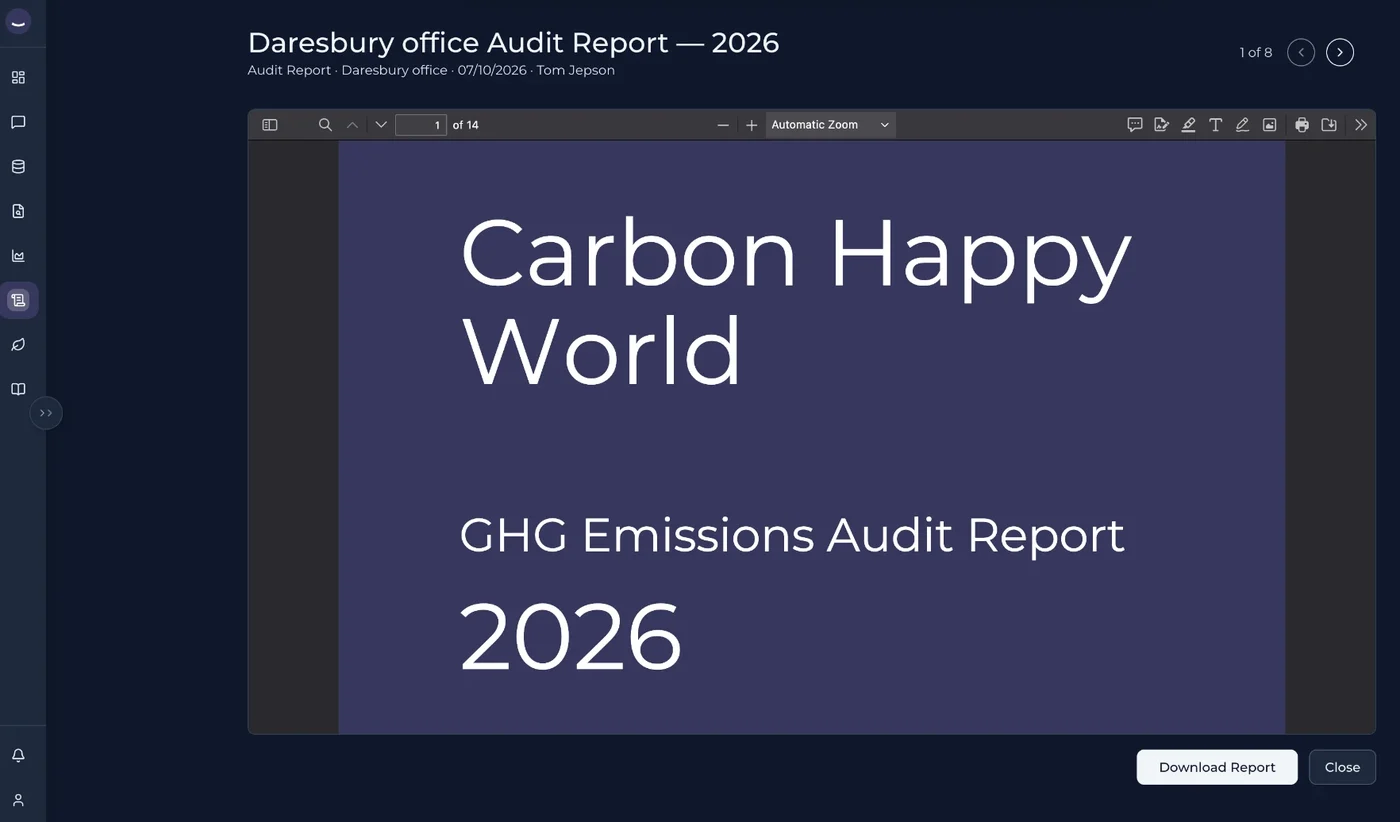1400x822 pixels.
Task: Open the analytics chart sidebar icon
Action: [18, 256]
